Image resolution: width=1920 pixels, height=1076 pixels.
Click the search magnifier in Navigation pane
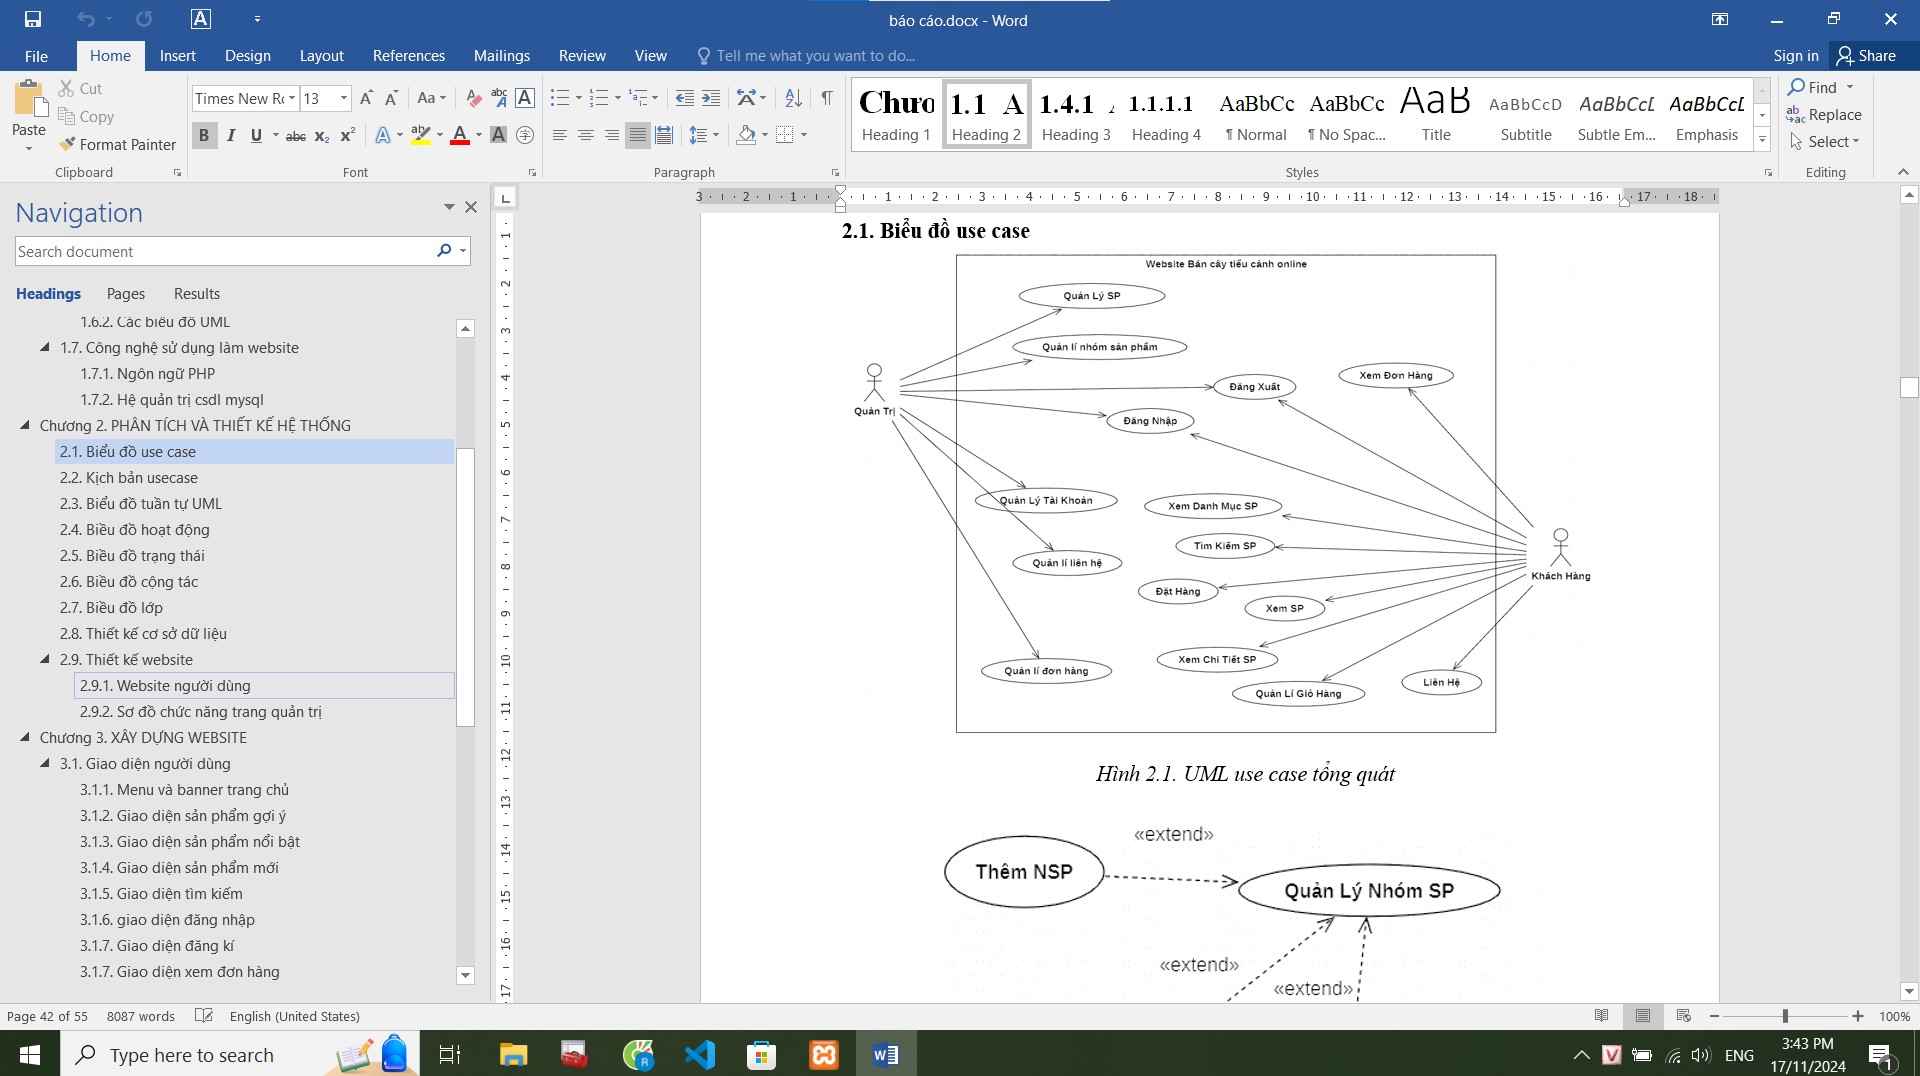point(444,251)
